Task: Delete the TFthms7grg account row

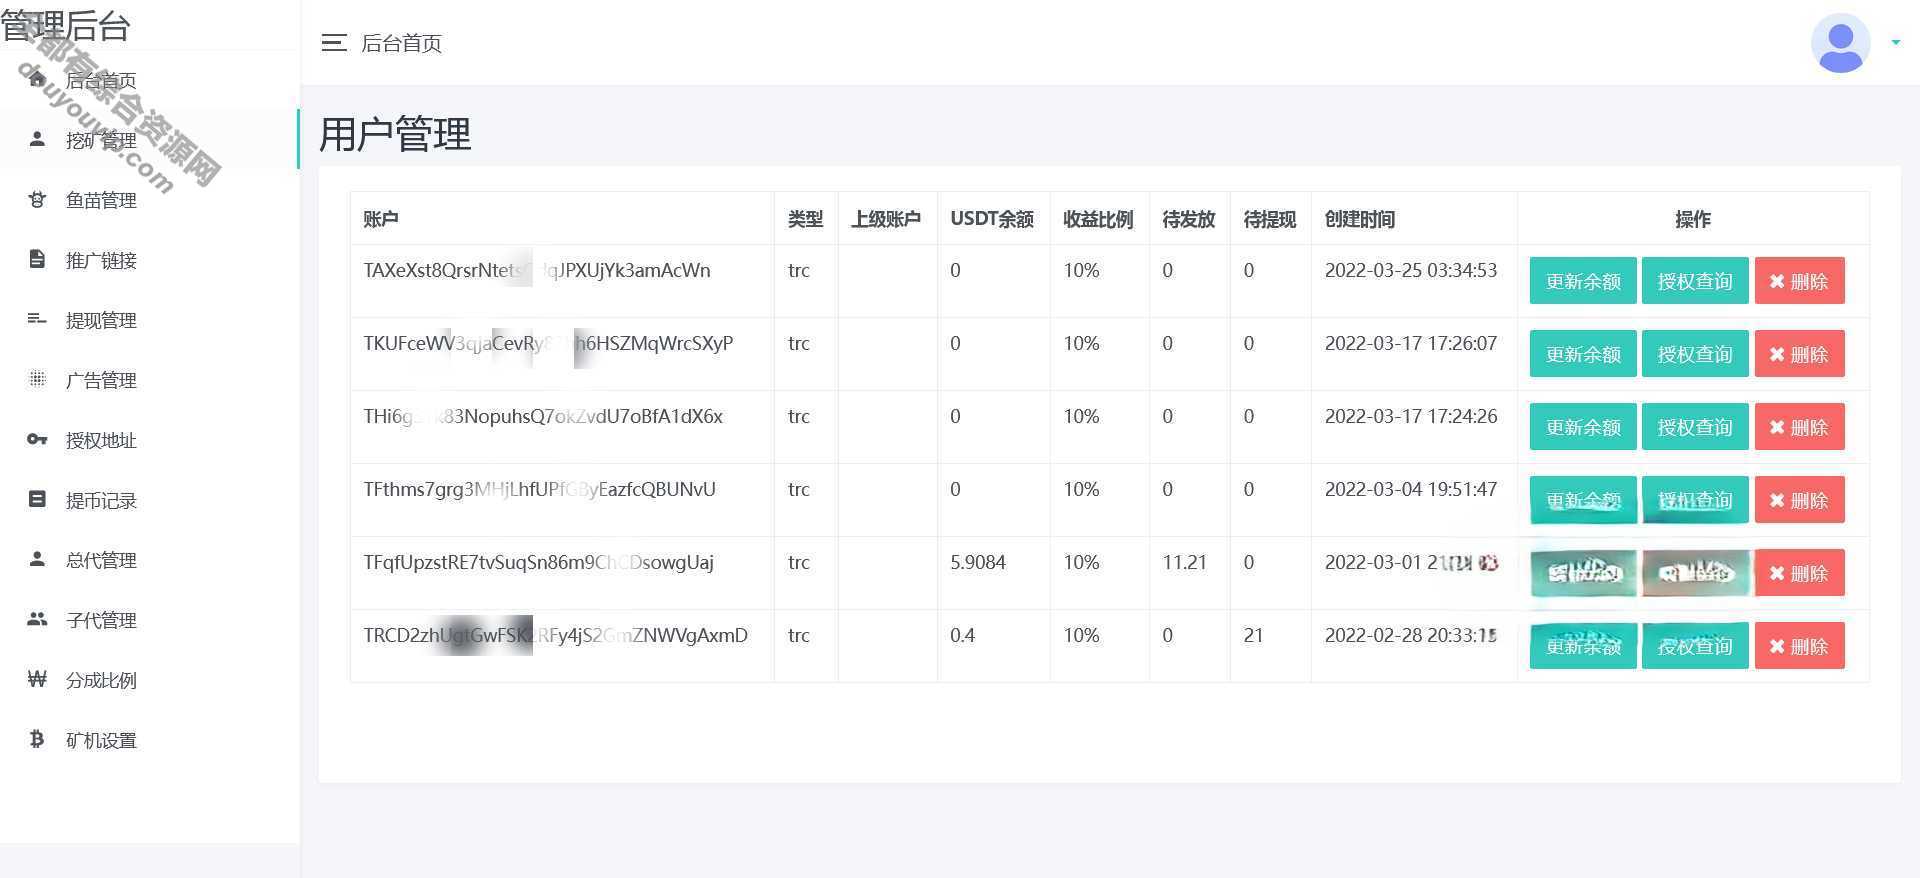Action: click(1799, 500)
